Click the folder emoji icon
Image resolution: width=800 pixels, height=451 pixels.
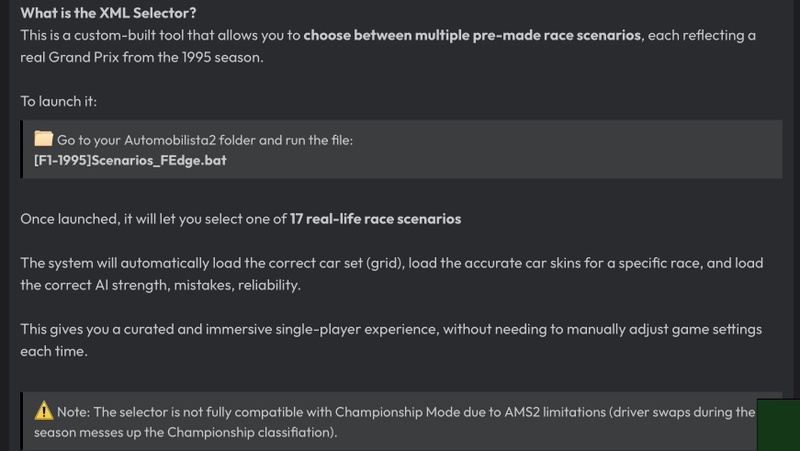43,139
